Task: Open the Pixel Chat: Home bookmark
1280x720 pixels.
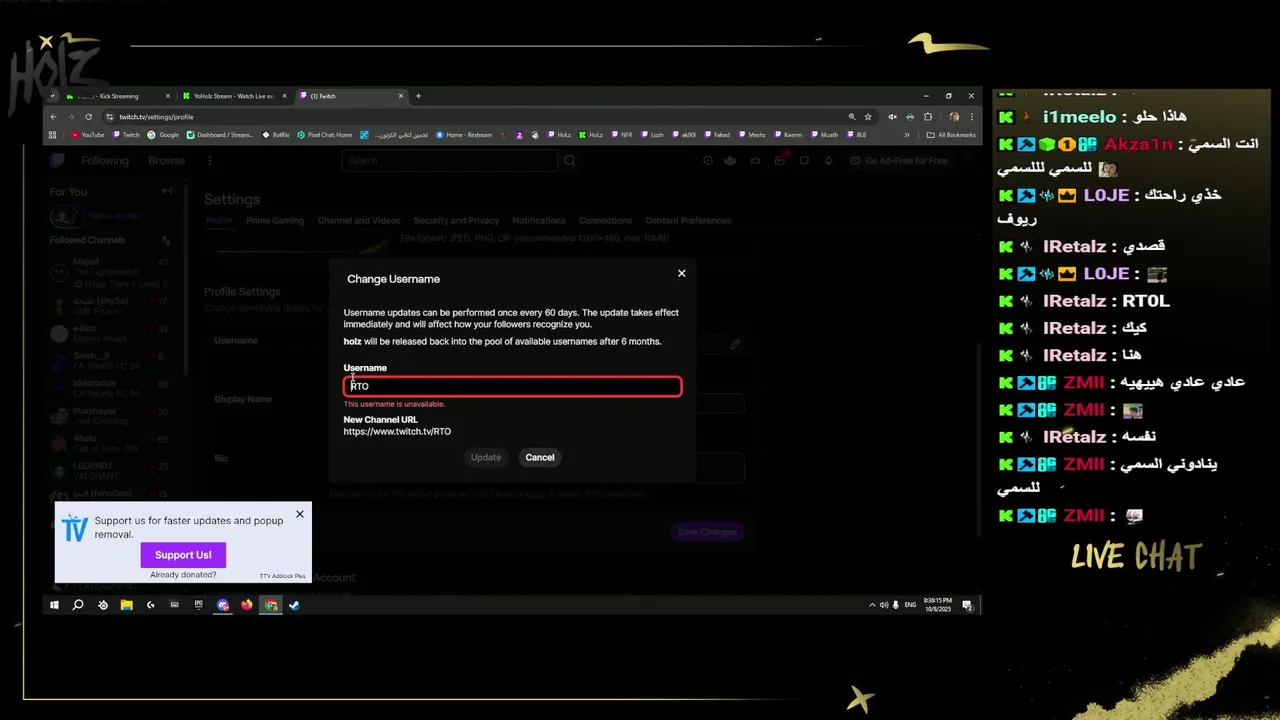Action: 325,135
